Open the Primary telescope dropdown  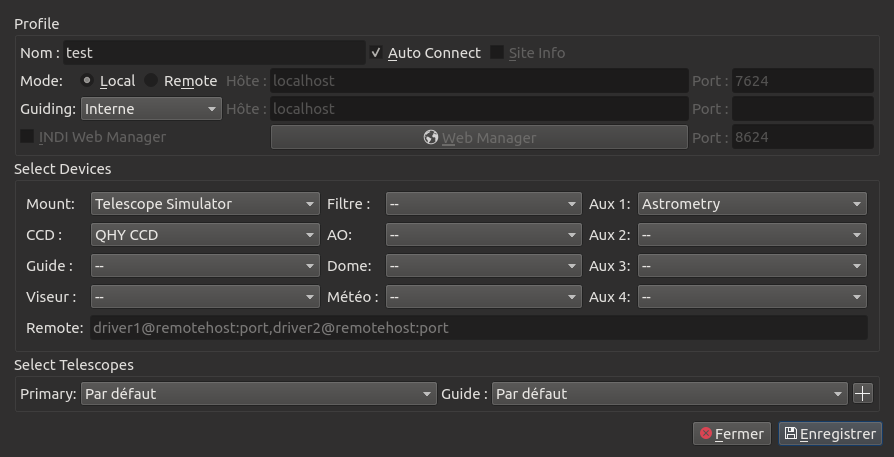point(258,394)
